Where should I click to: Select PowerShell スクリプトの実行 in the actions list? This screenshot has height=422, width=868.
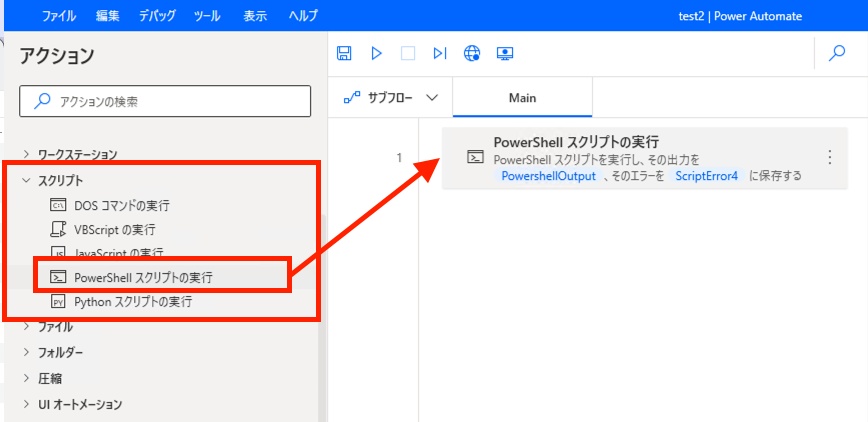(x=143, y=277)
